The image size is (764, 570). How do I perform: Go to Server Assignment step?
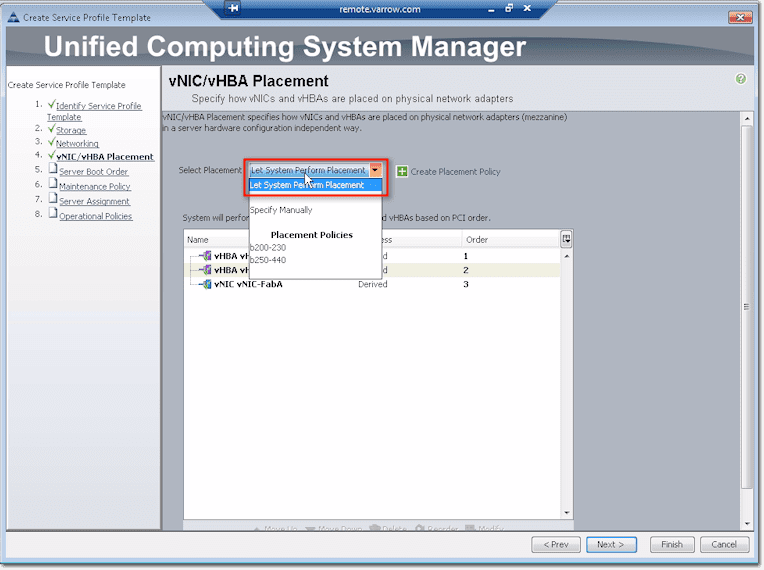click(94, 201)
